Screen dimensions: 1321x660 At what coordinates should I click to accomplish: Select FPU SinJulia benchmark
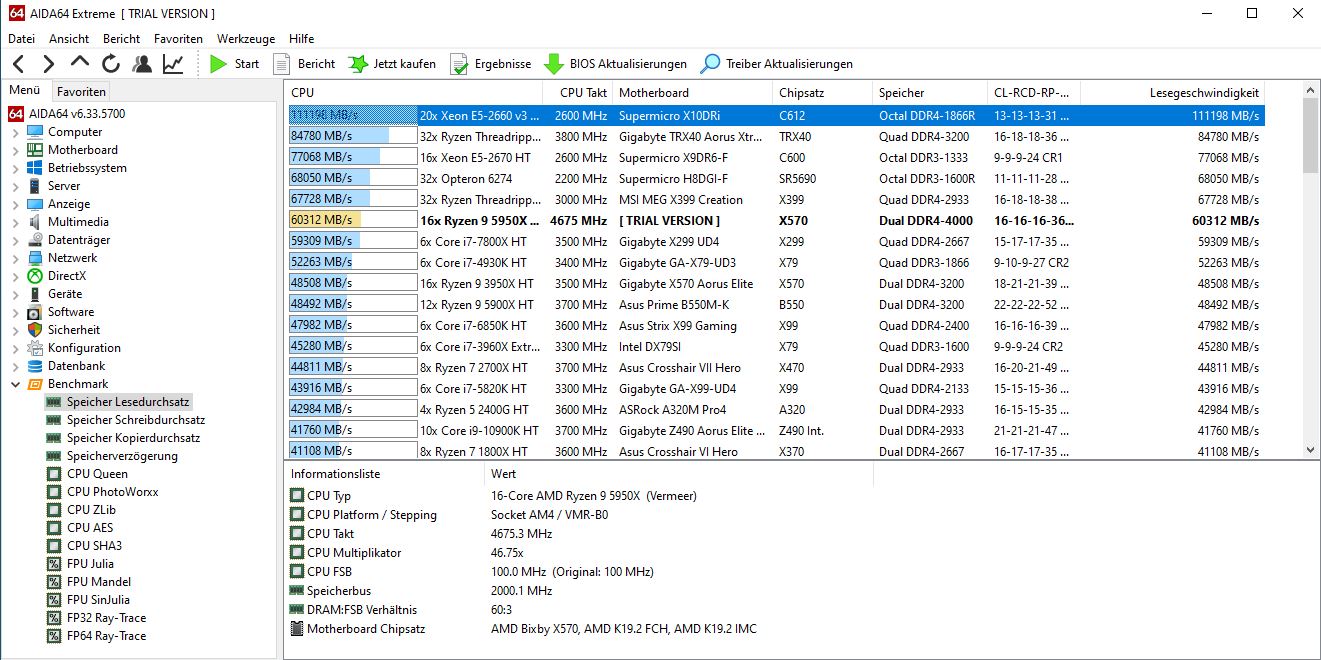coord(97,600)
